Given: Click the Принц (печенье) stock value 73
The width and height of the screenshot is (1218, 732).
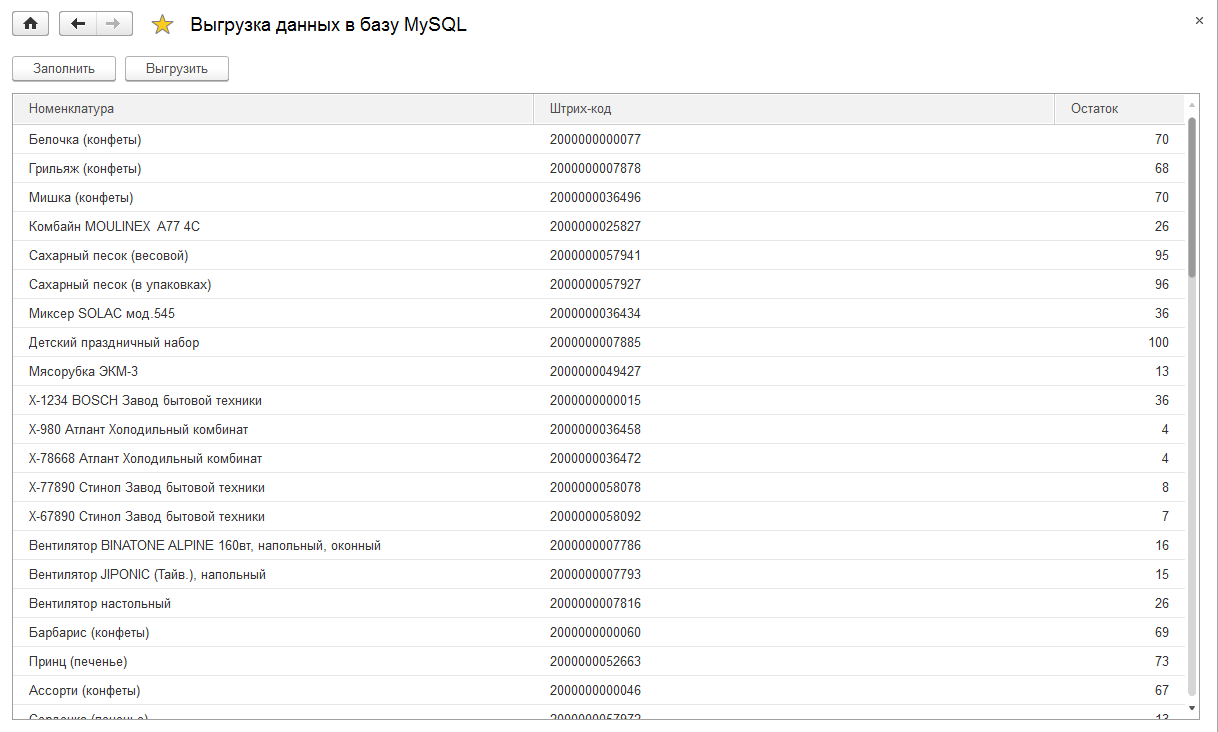Looking at the screenshot, I should click(1161, 662).
